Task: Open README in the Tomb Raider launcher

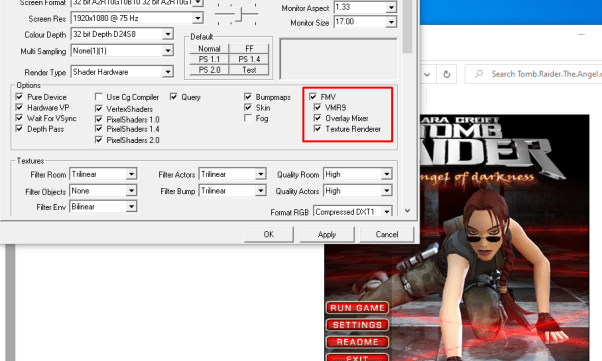Action: [357, 342]
